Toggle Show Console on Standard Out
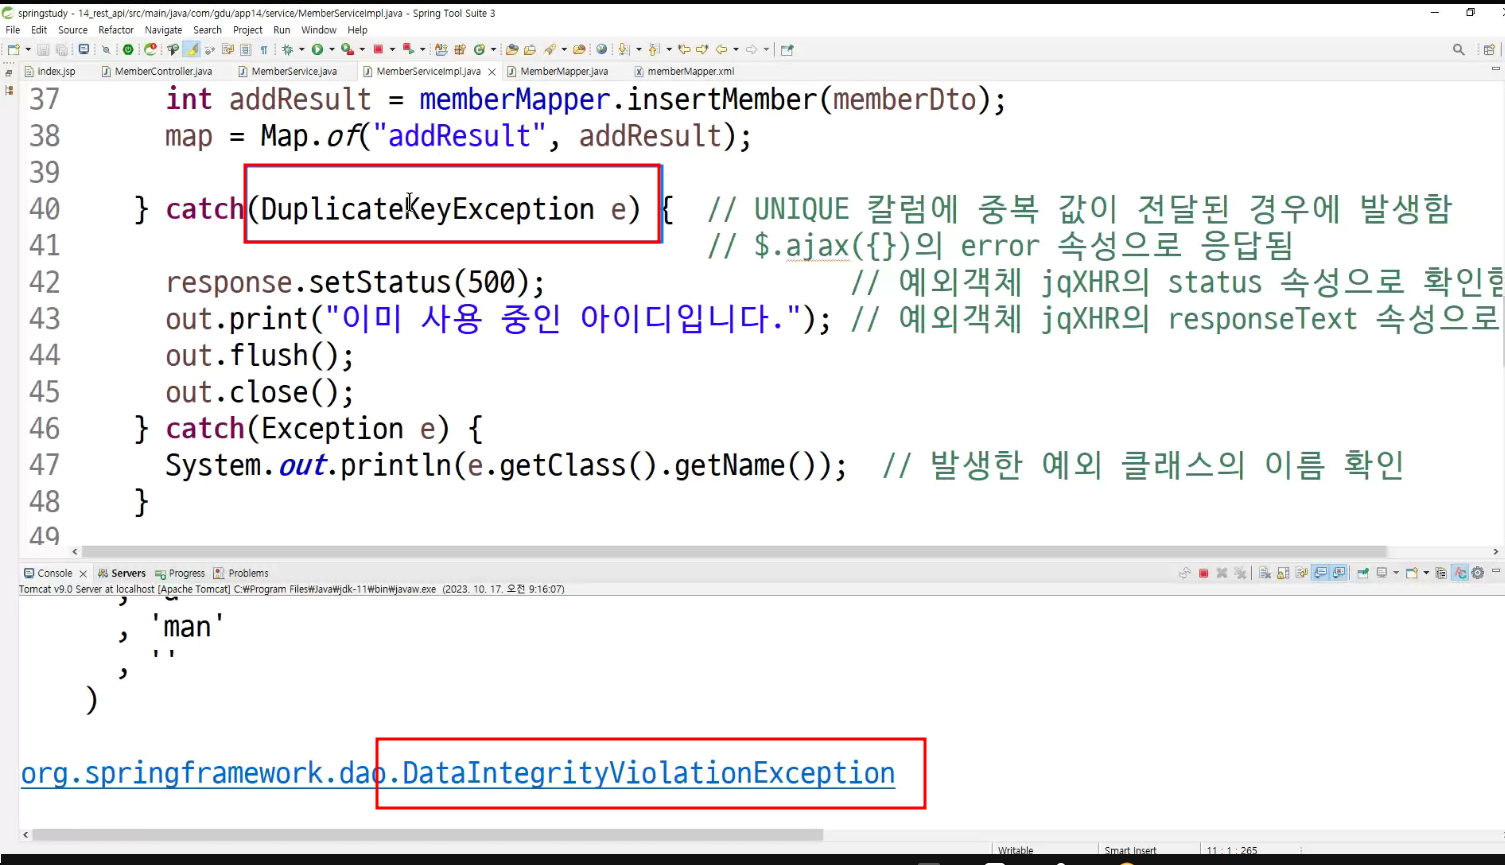 coord(1321,573)
